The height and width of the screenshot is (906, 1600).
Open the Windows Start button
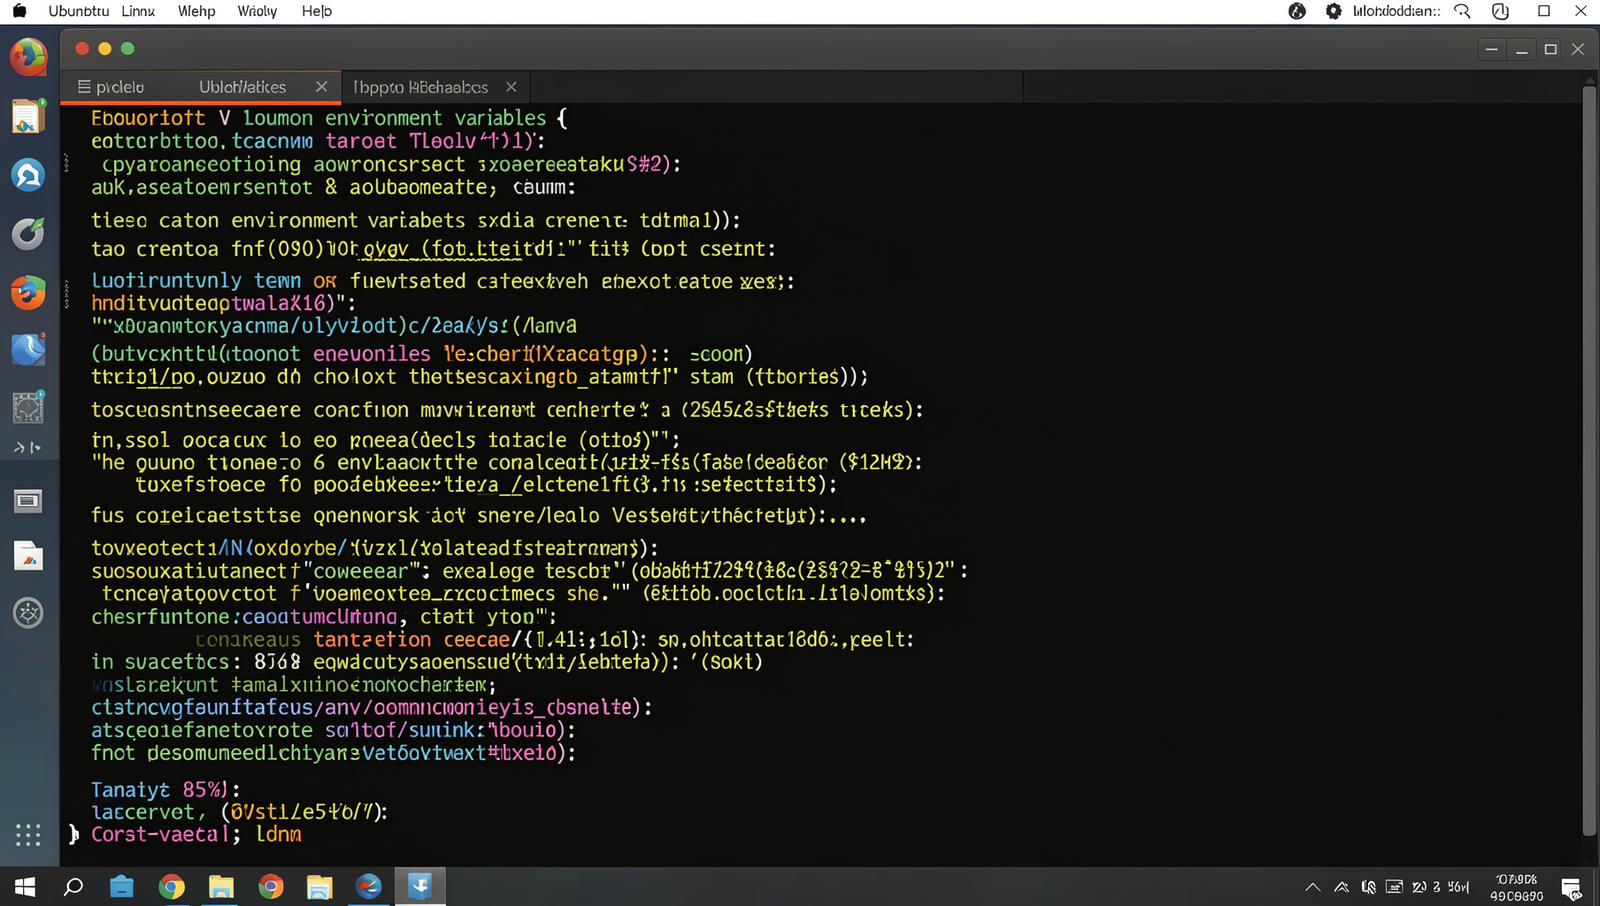point(25,887)
